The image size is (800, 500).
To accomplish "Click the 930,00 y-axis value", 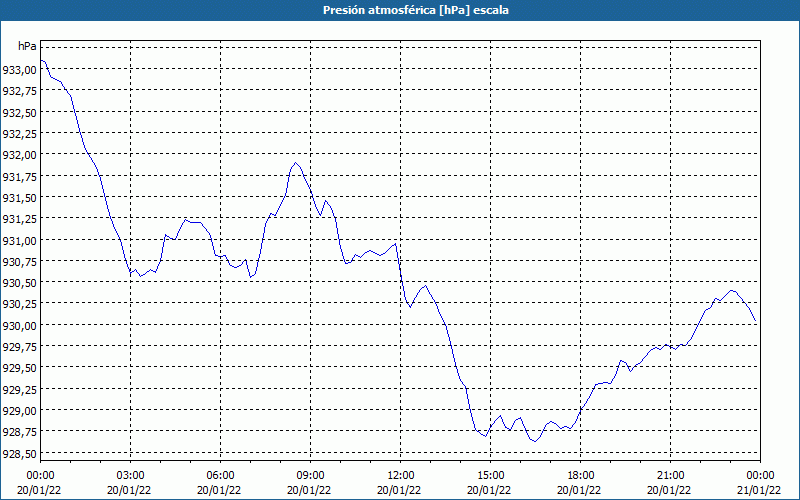I will click(x=19, y=326).
